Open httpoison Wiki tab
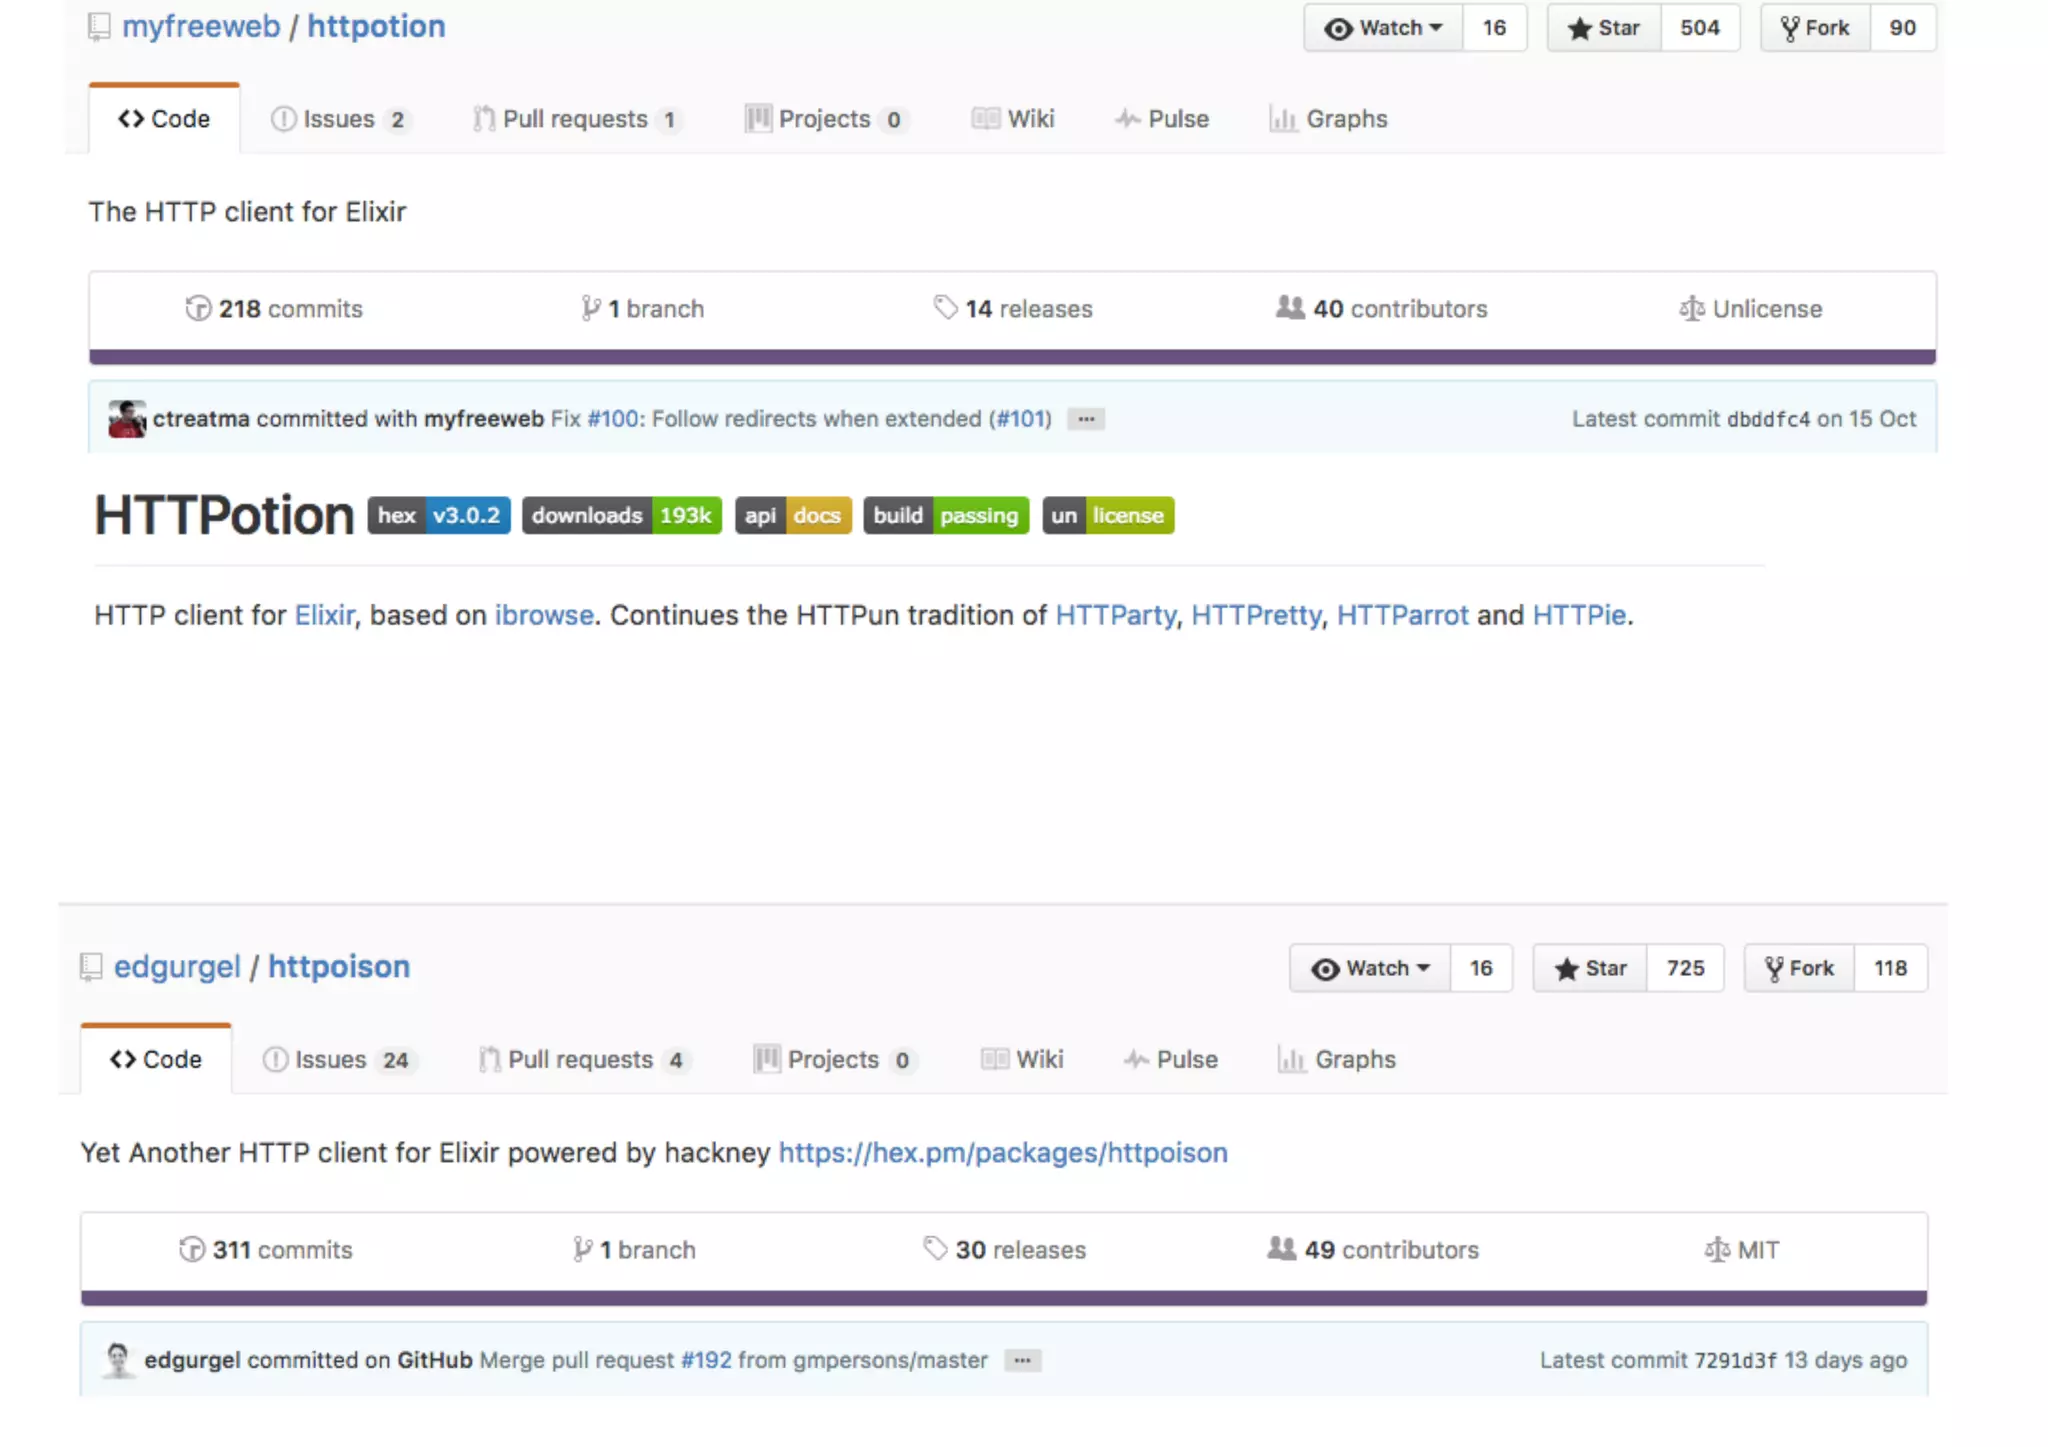Screen dimensions: 2048x1447 [1022, 1059]
